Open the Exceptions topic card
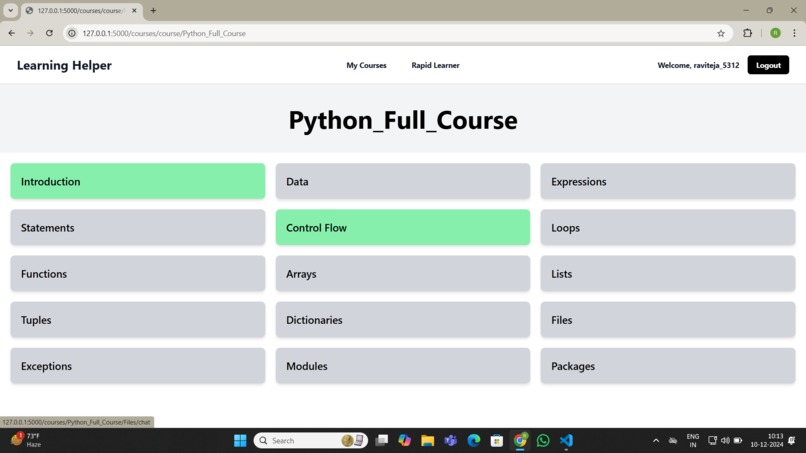The width and height of the screenshot is (806, 453). pyautogui.click(x=138, y=366)
